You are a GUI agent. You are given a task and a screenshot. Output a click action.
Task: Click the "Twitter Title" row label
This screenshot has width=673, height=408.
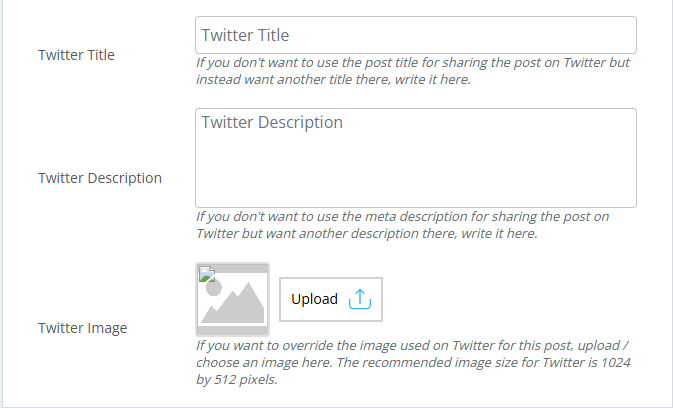pyautogui.click(x=76, y=55)
